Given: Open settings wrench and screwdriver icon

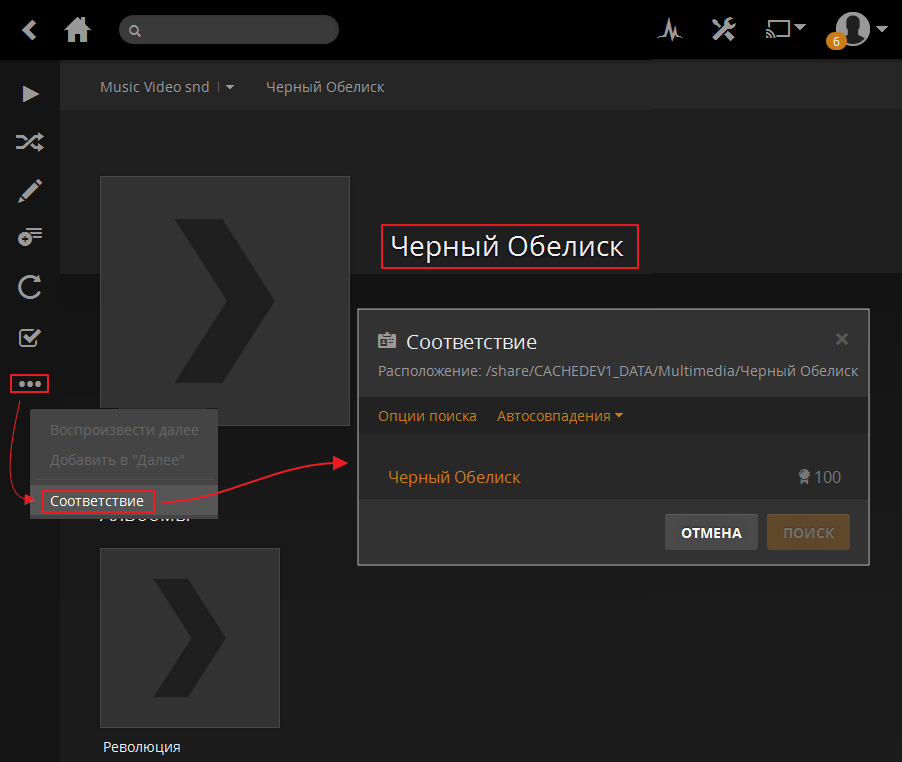Looking at the screenshot, I should coord(723,29).
